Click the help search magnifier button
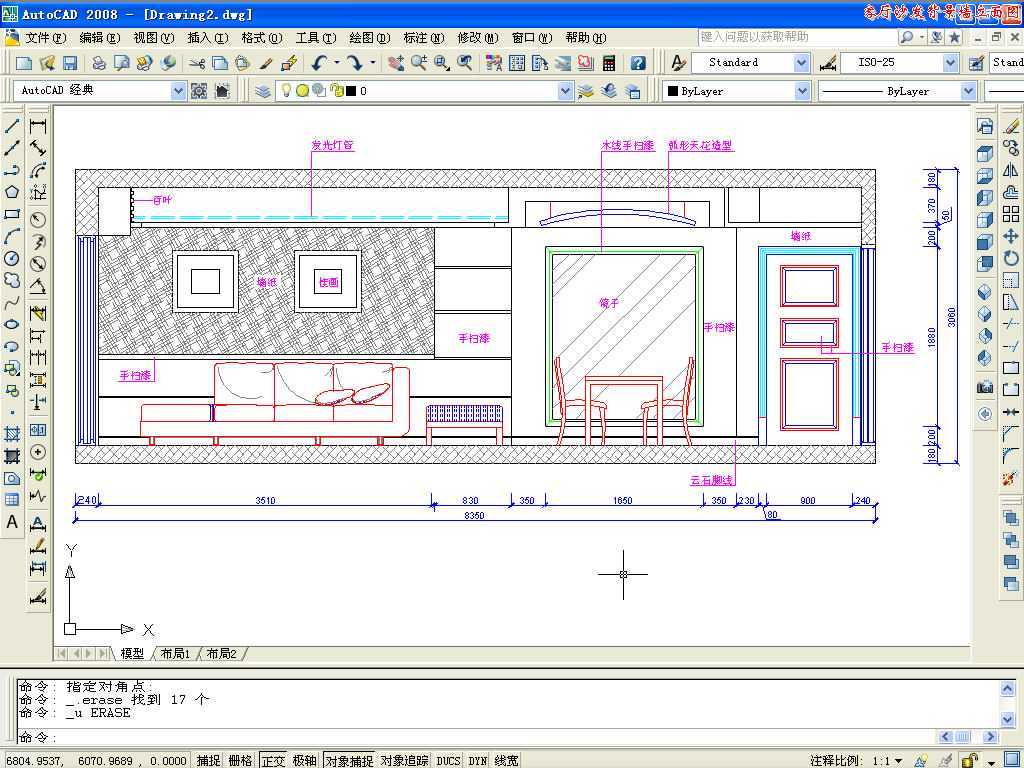This screenshot has width=1024, height=768. (x=906, y=37)
